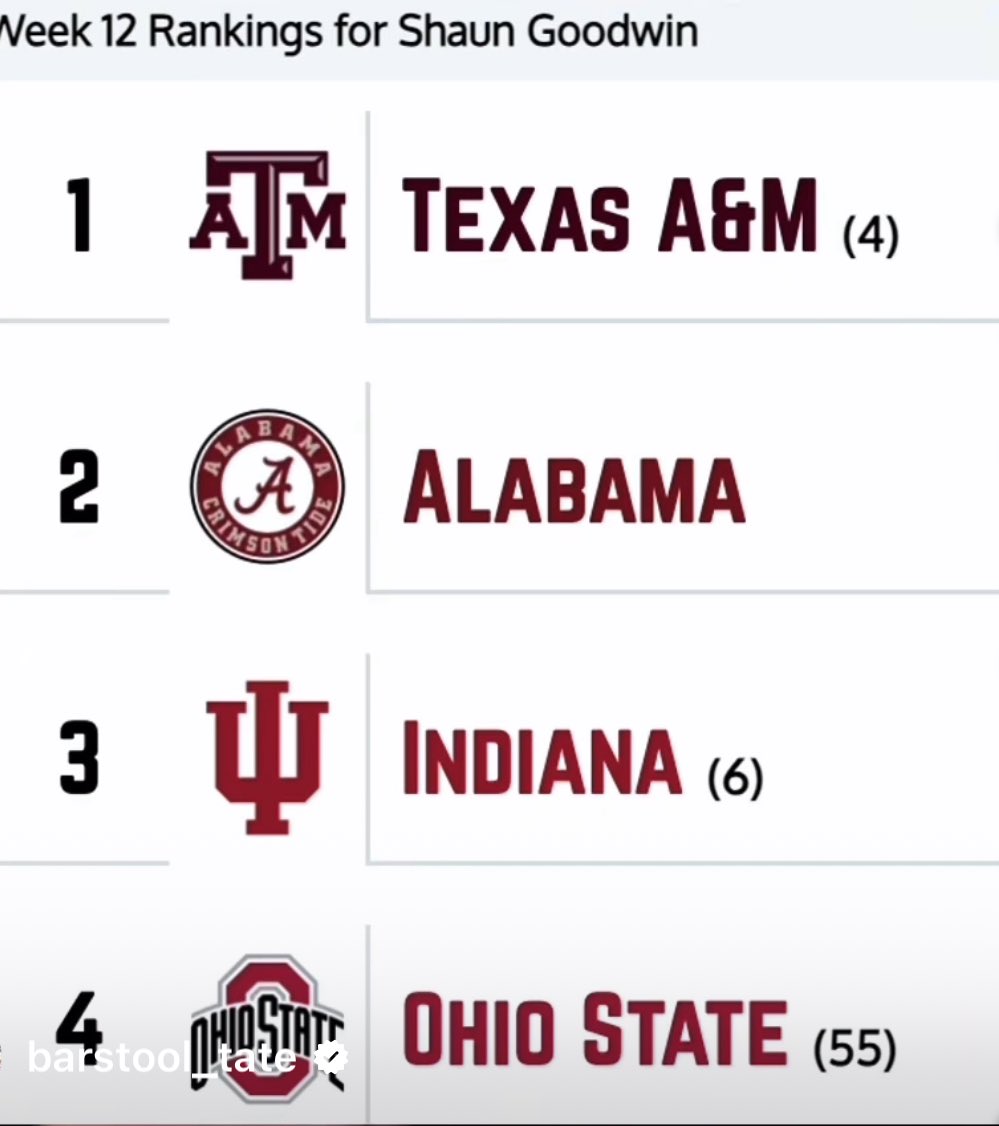Image resolution: width=999 pixels, height=1126 pixels.
Task: Click Texas A&M's (4) vote count
Action: point(870,238)
